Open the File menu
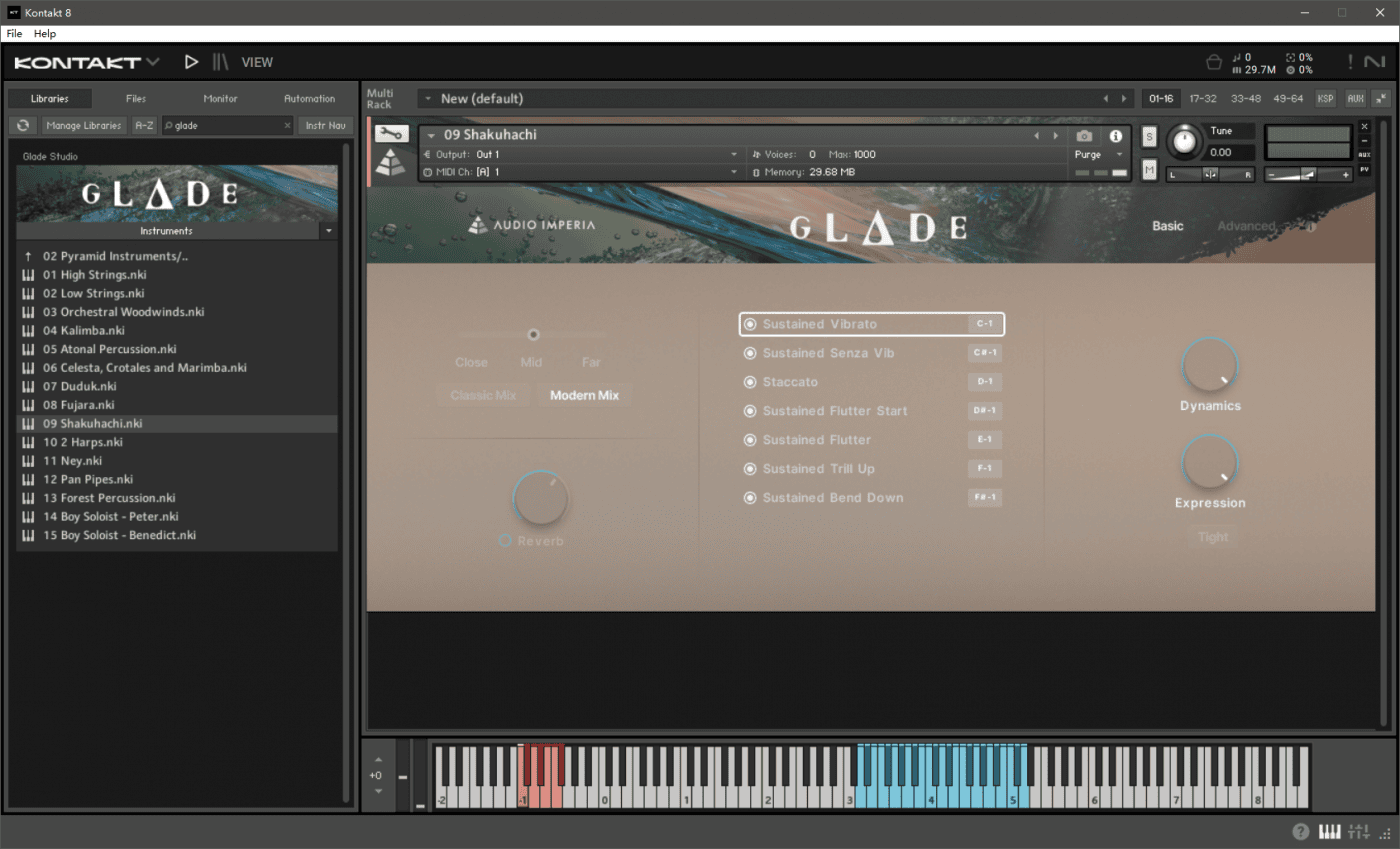Image resolution: width=1400 pixels, height=849 pixels. coord(14,34)
